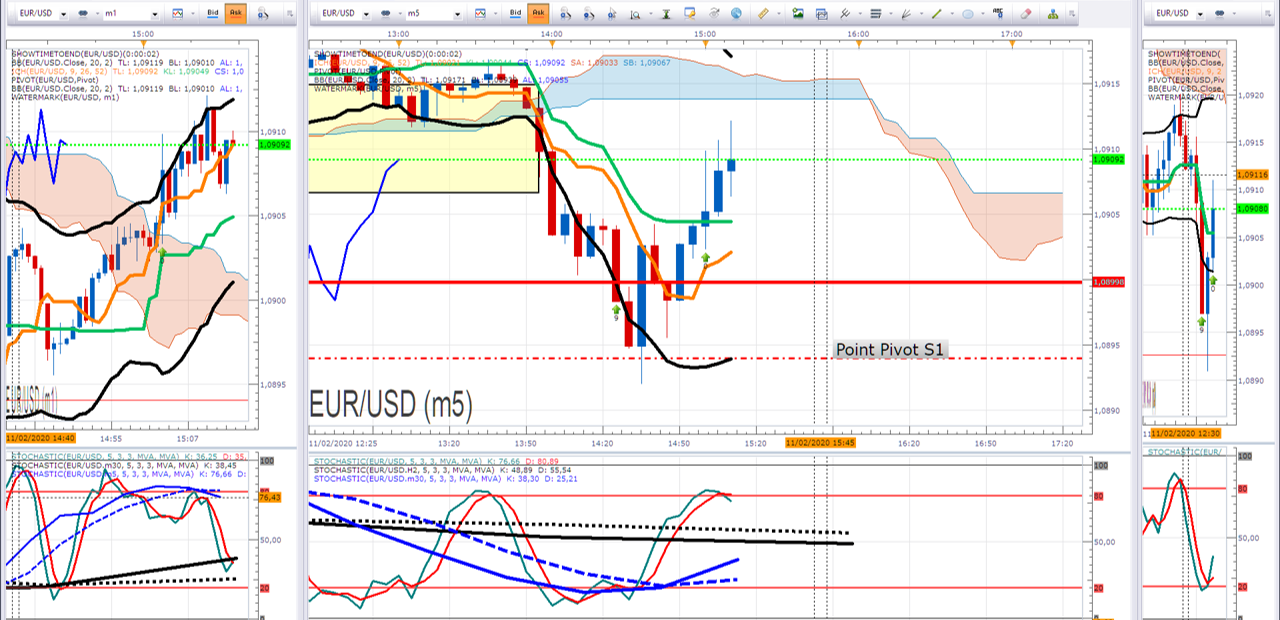The height and width of the screenshot is (620, 1280).
Task: Toggle Ask price in m5 chart
Action: (538, 14)
